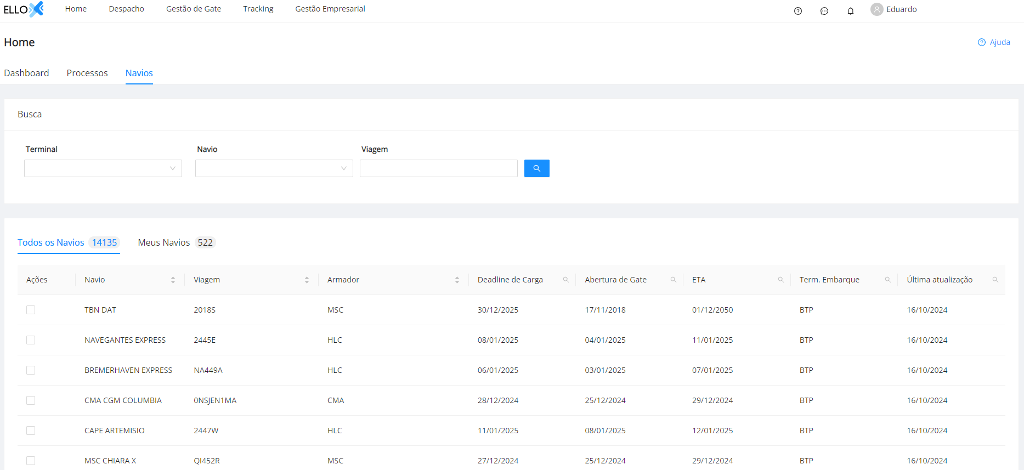Open the Gestão de Gate menu
The height and width of the screenshot is (470, 1024).
coord(193,9)
